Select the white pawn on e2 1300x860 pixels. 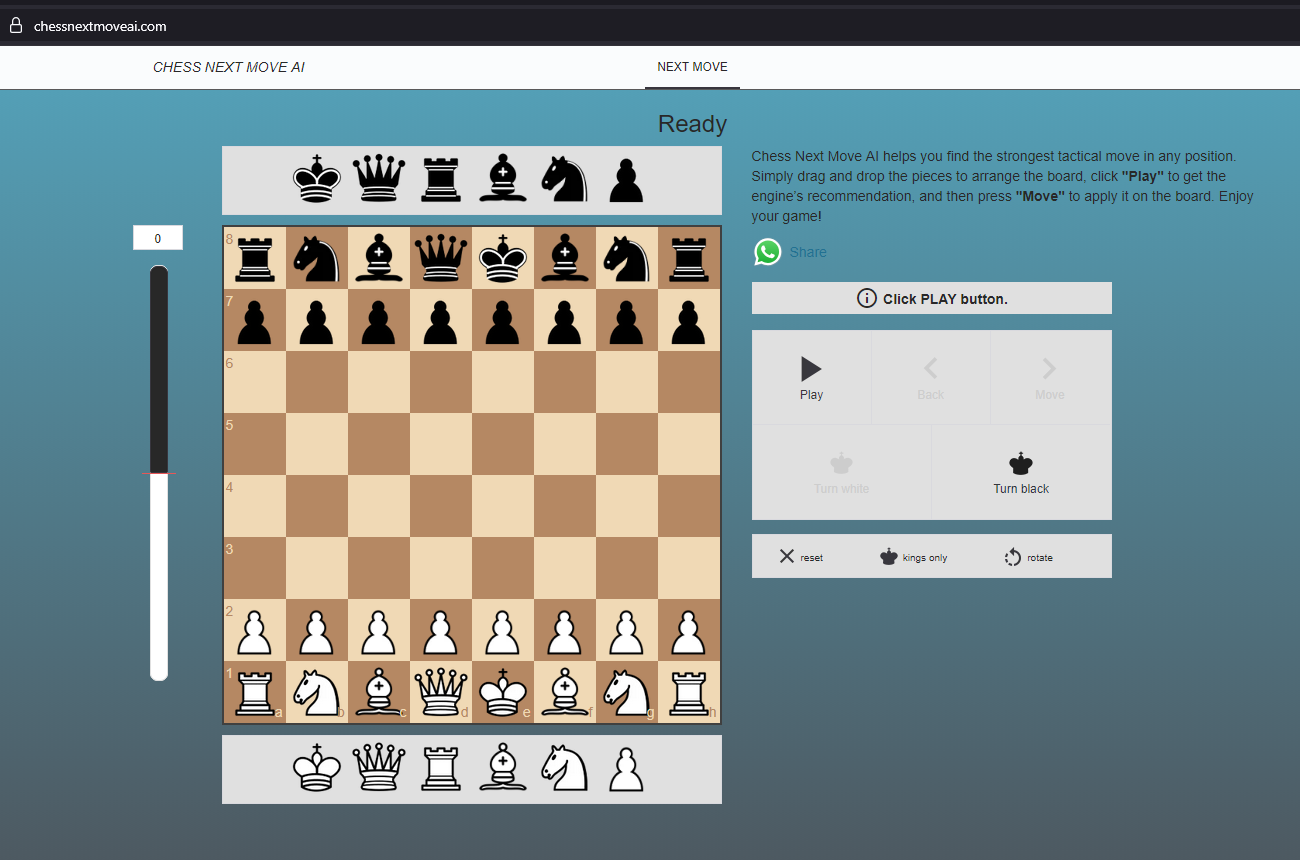503,629
